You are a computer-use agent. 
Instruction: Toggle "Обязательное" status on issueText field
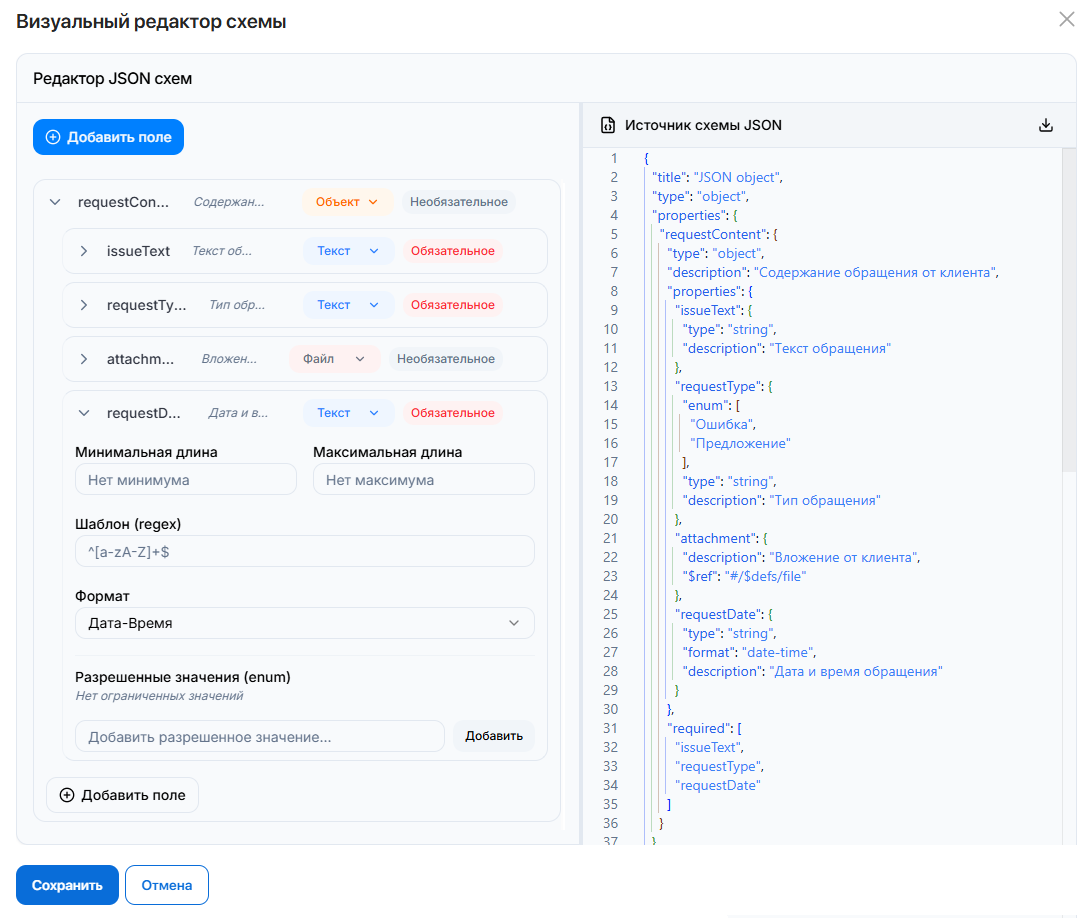454,251
